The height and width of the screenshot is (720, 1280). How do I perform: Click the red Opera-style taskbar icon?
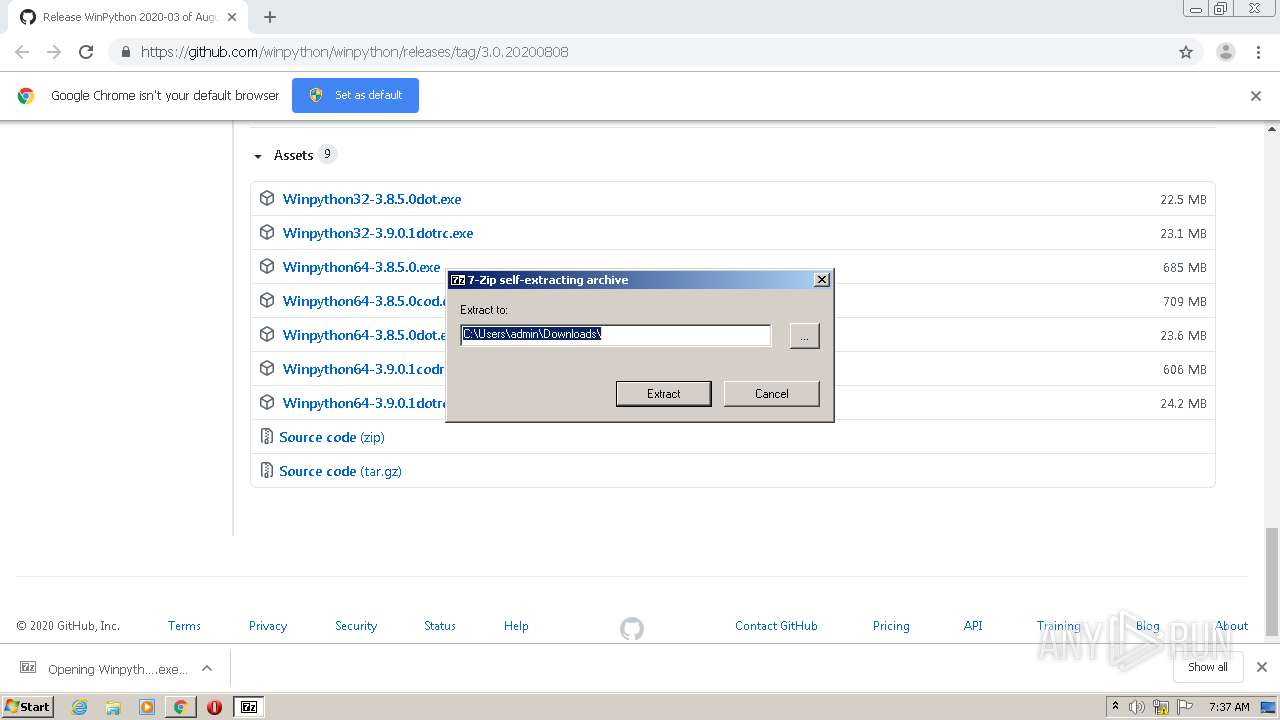pos(214,707)
